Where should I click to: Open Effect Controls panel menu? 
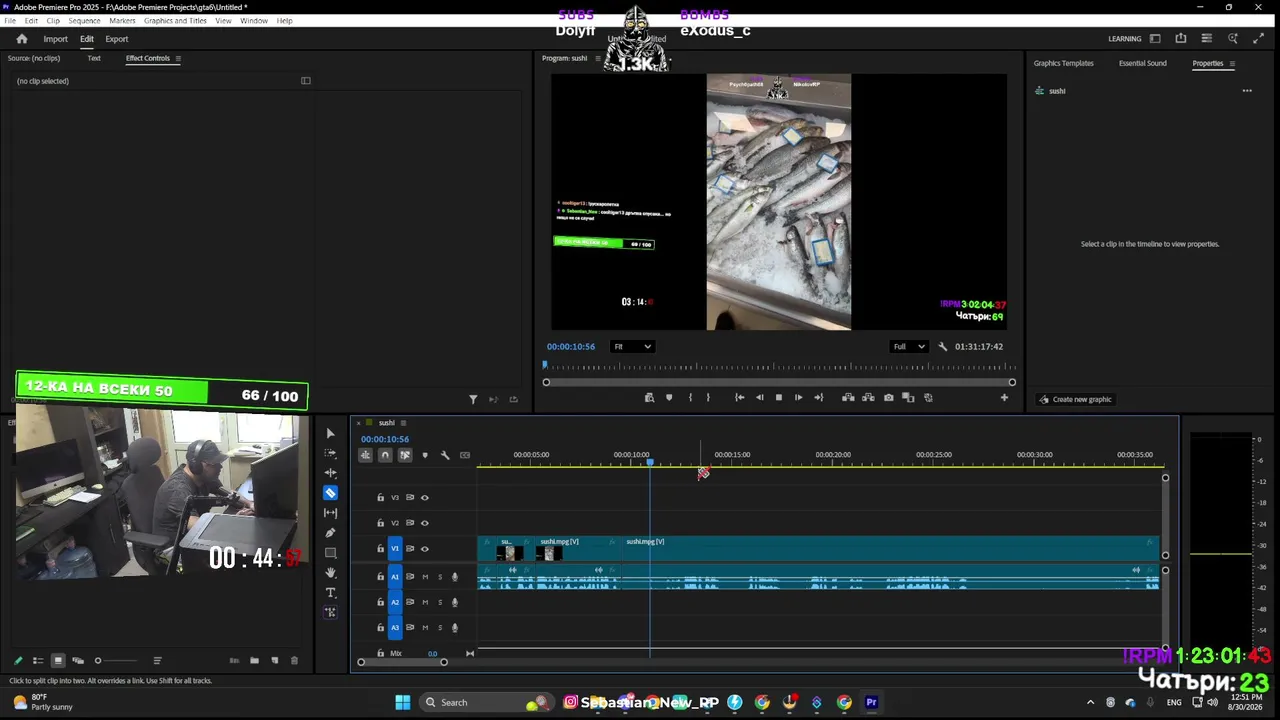178,58
